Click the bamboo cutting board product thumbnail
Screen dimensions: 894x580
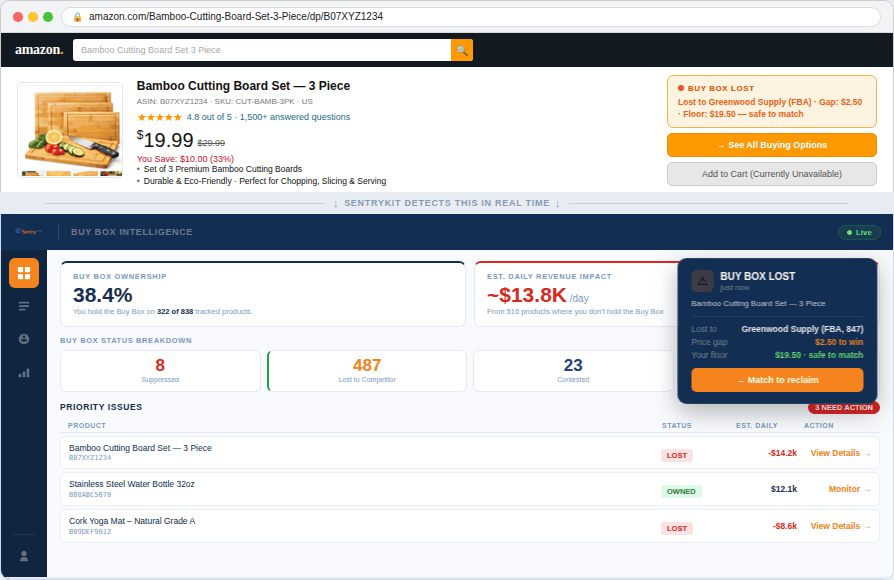70,130
